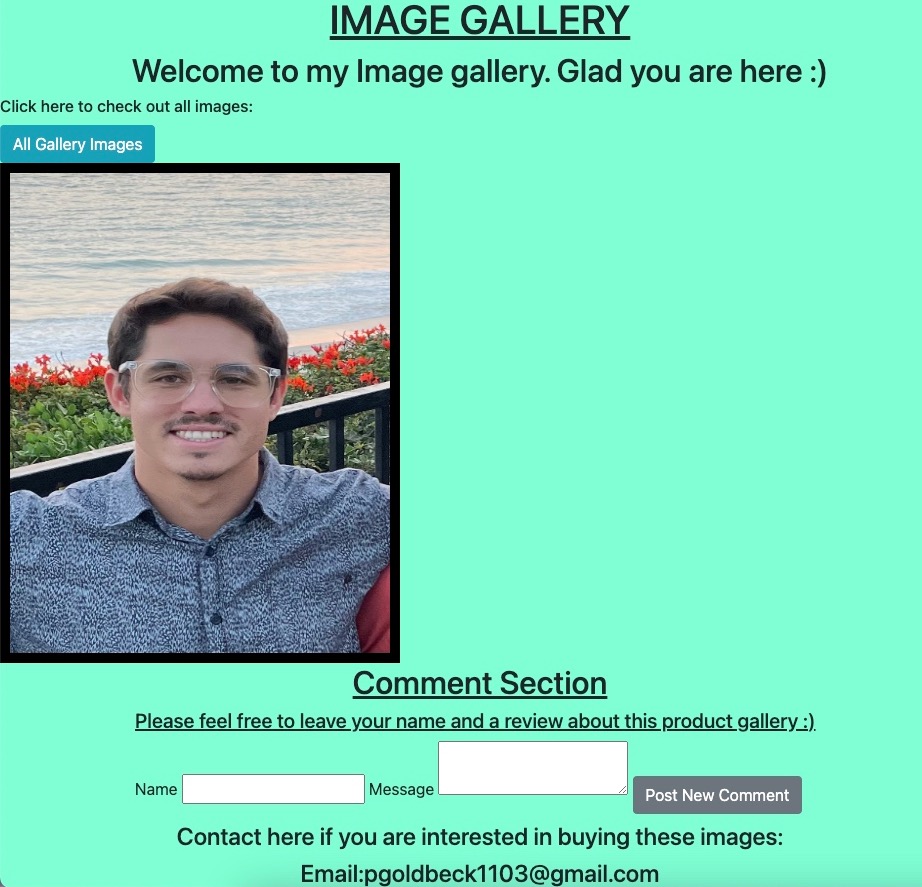Click the Message field label
Image resolution: width=922 pixels, height=887 pixels.
pyautogui.click(x=401, y=789)
